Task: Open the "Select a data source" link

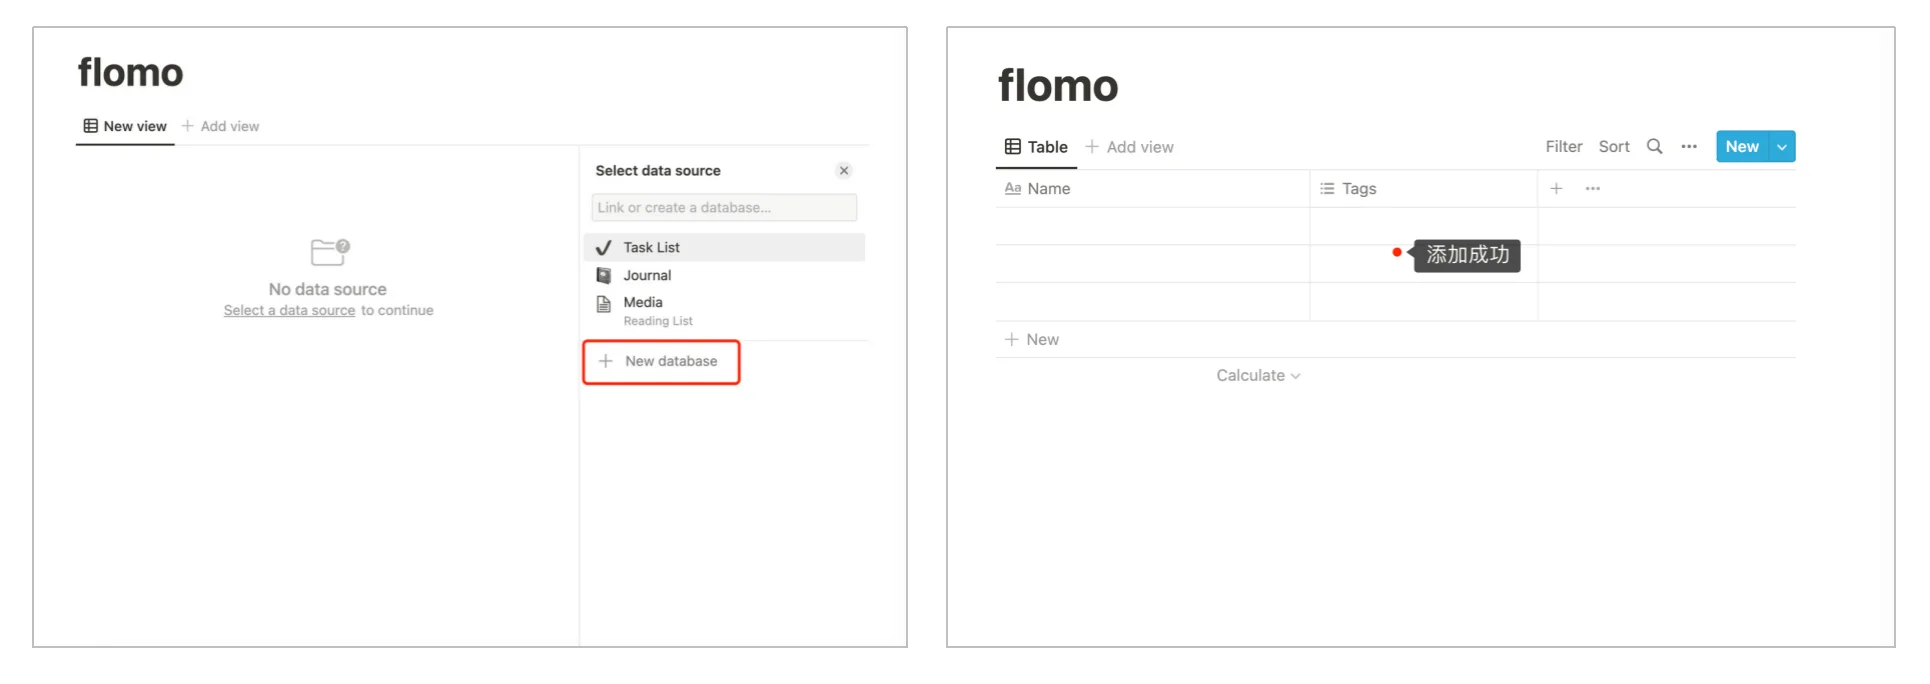Action: tap(289, 311)
